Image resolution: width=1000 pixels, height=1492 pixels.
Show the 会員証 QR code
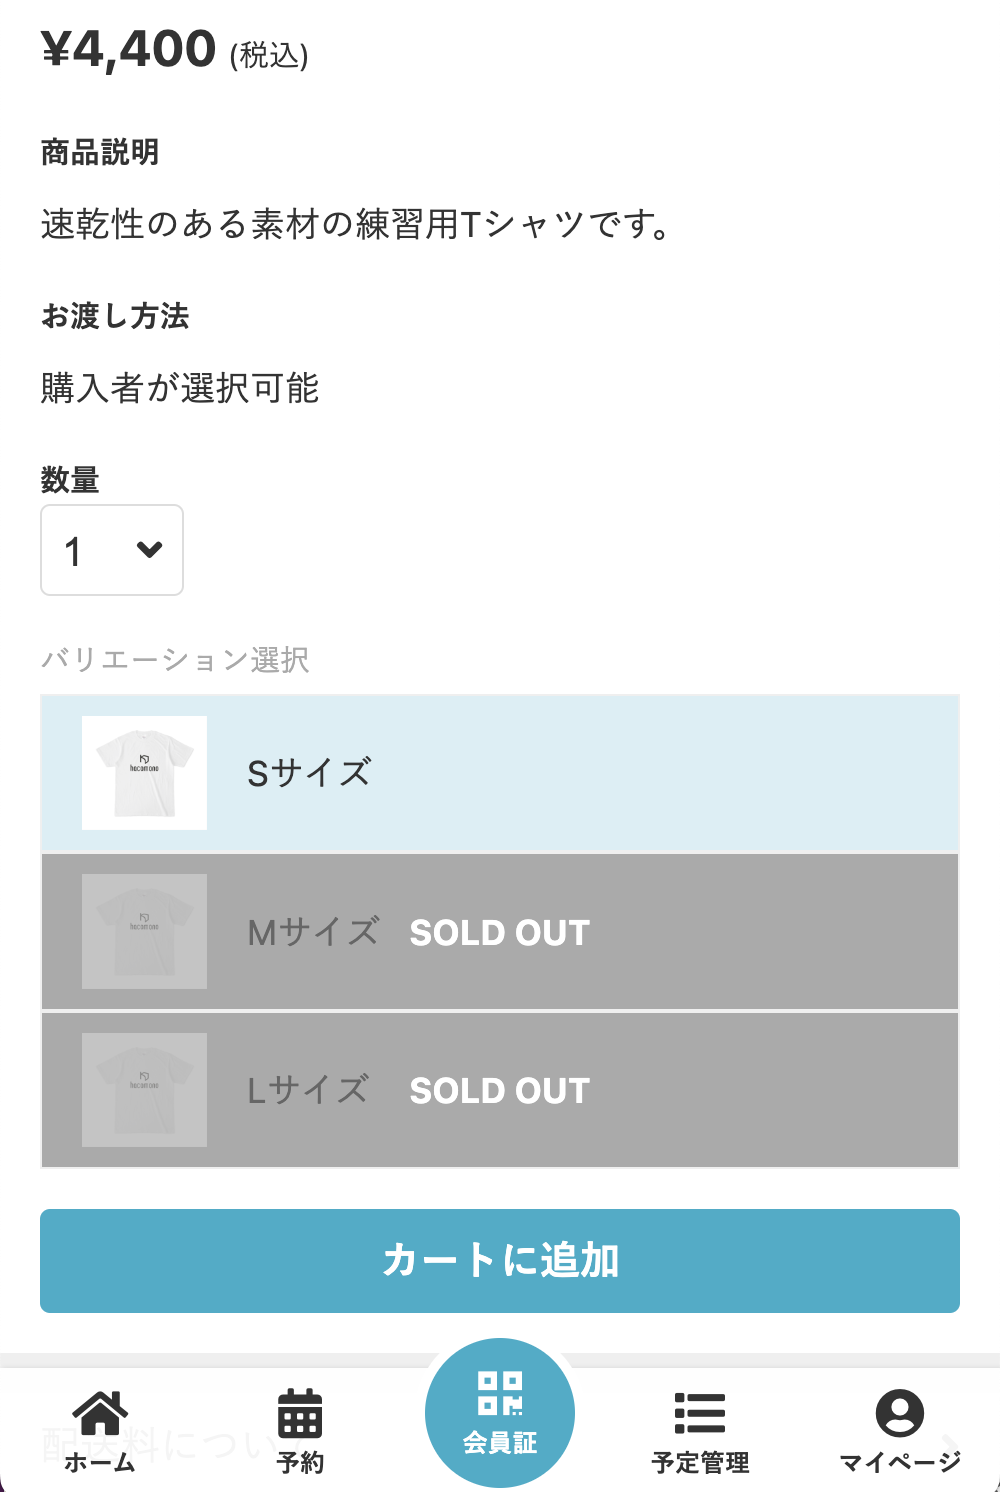500,1393
